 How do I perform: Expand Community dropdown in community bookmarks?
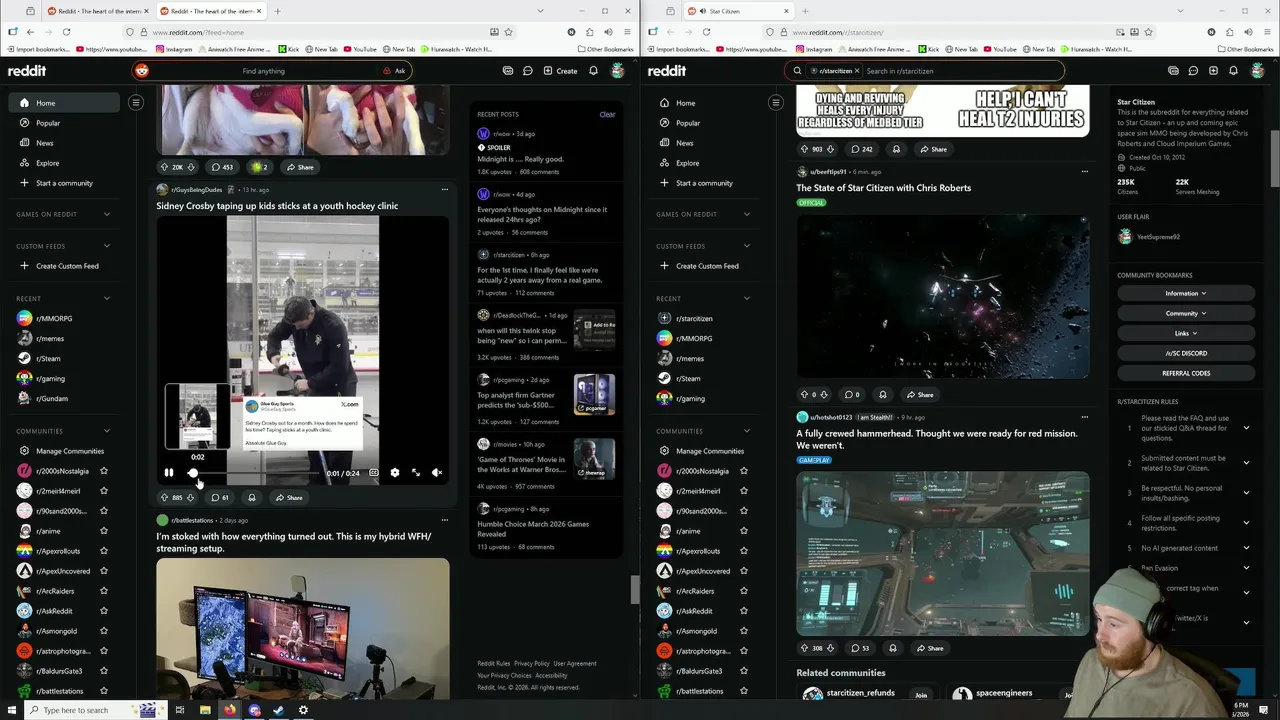1186,313
